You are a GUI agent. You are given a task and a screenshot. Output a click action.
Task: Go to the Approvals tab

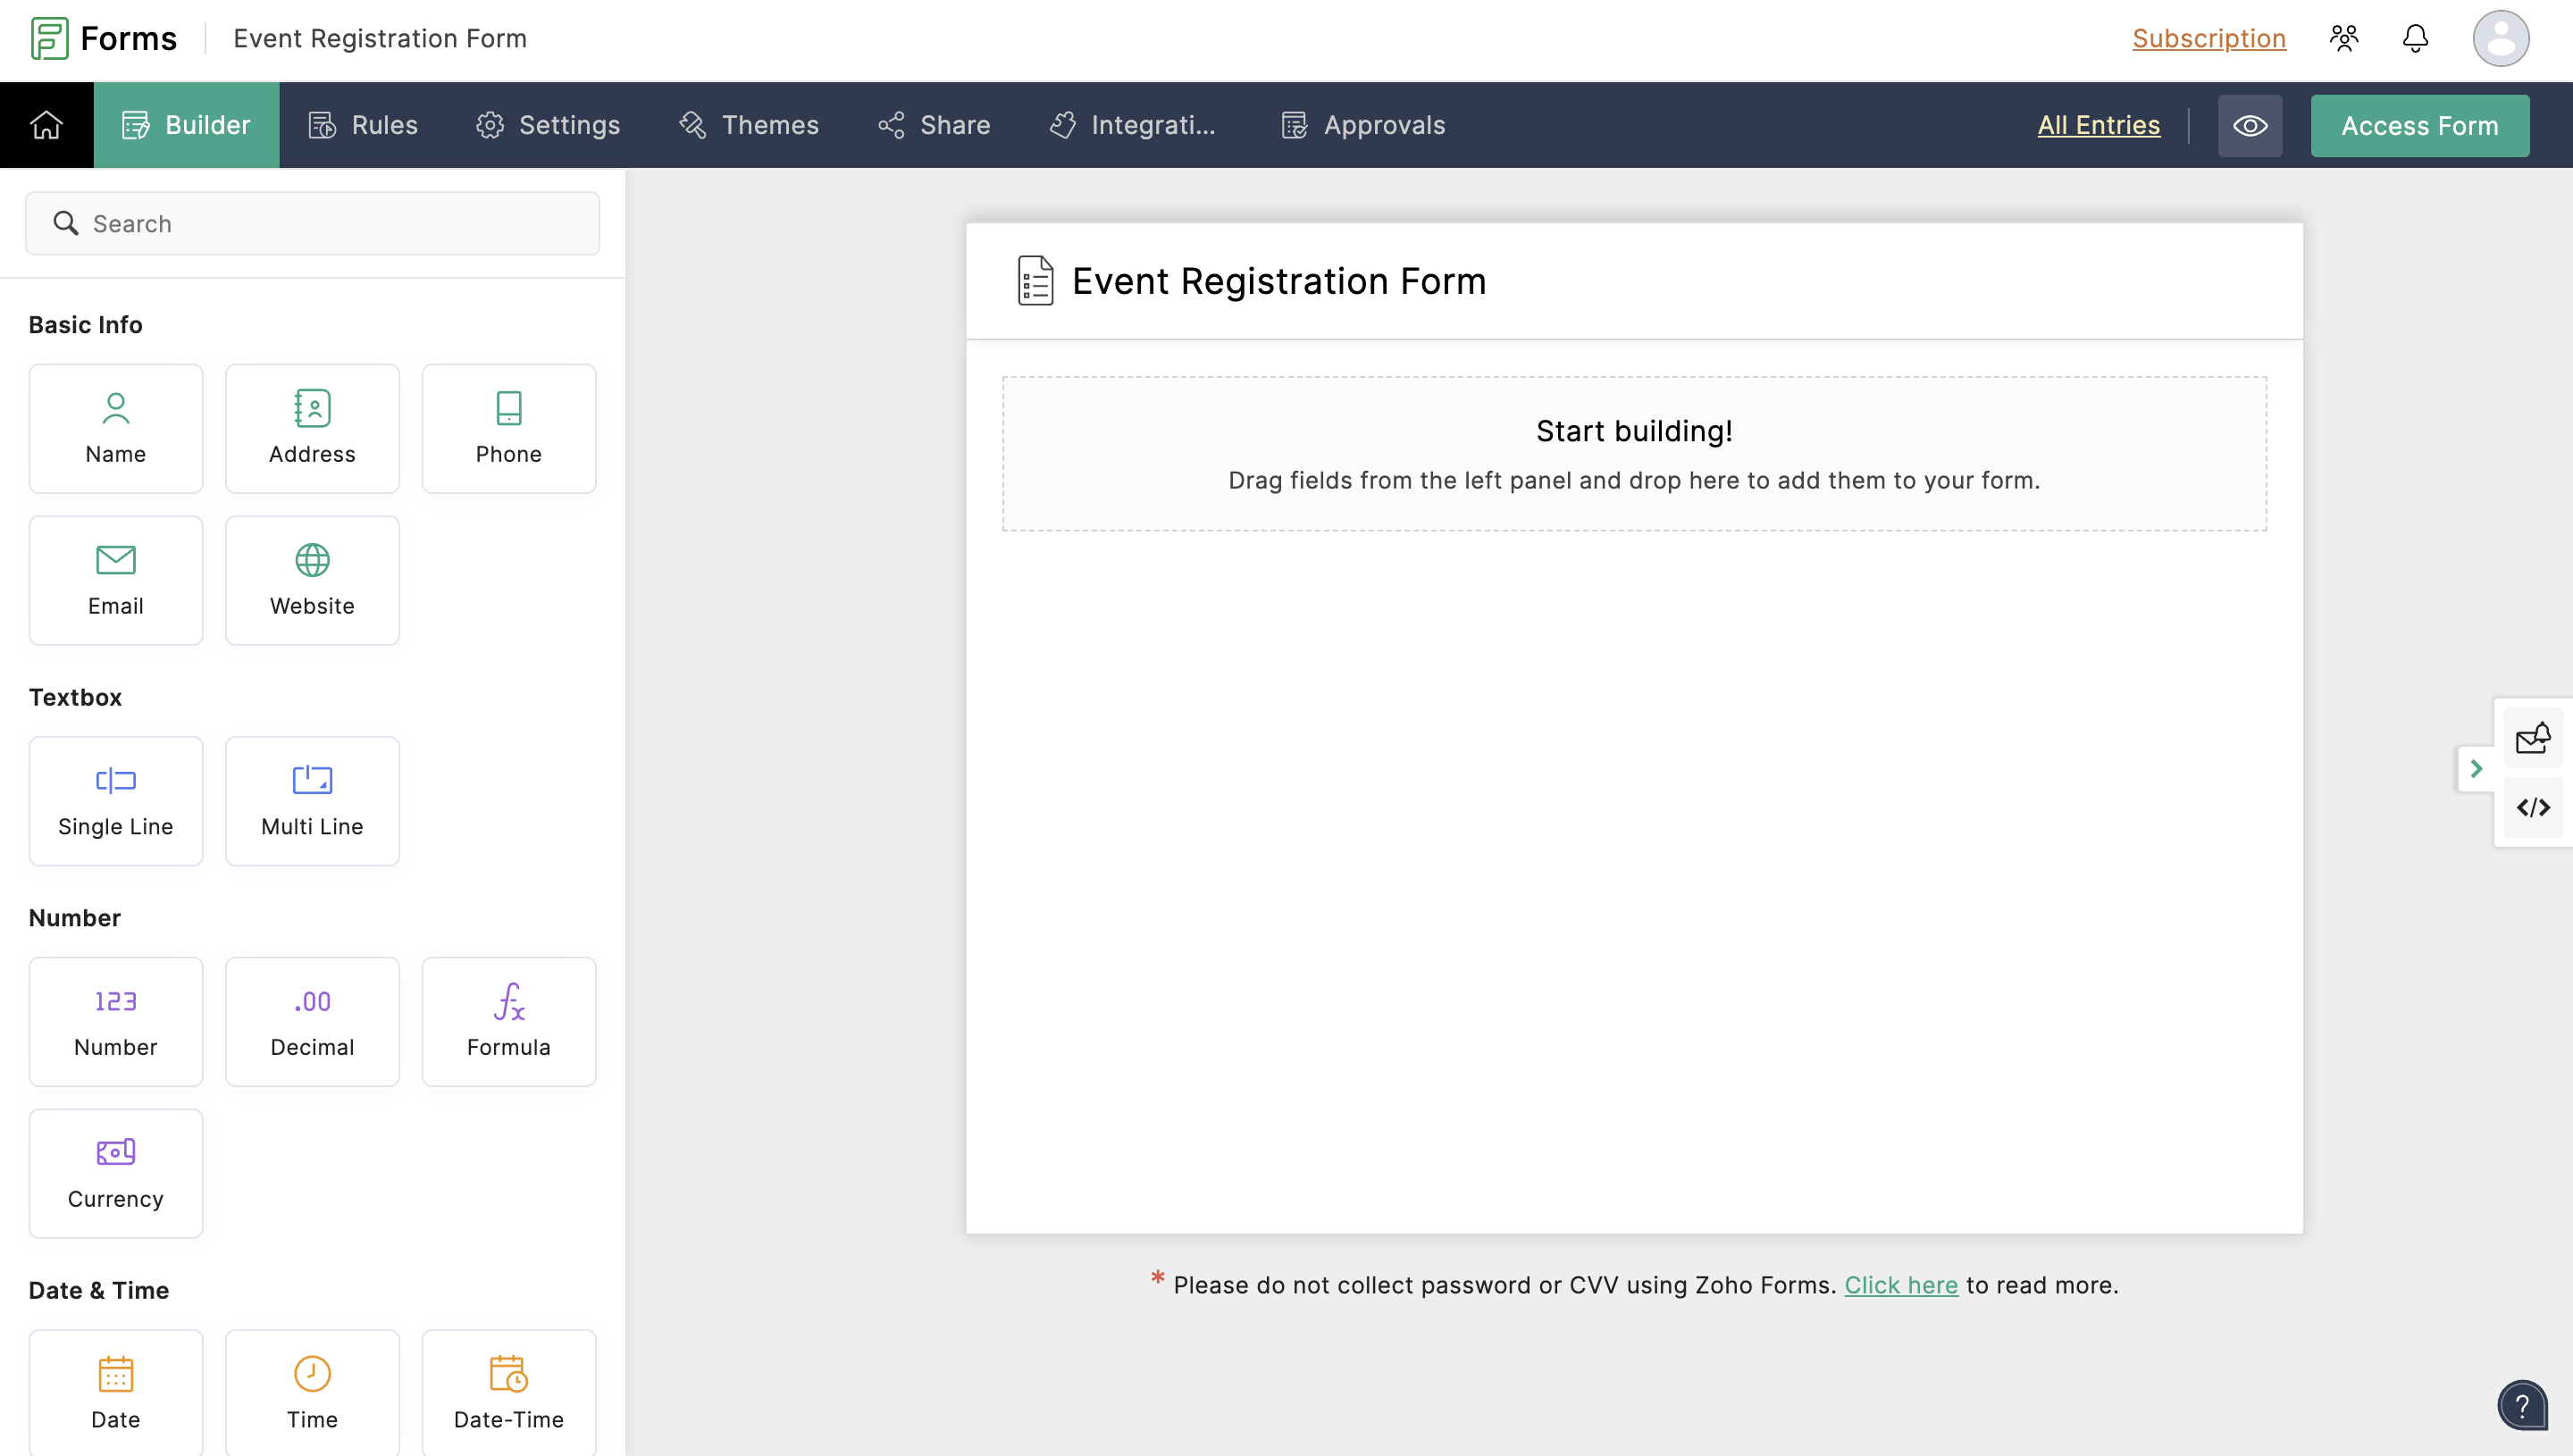1362,125
